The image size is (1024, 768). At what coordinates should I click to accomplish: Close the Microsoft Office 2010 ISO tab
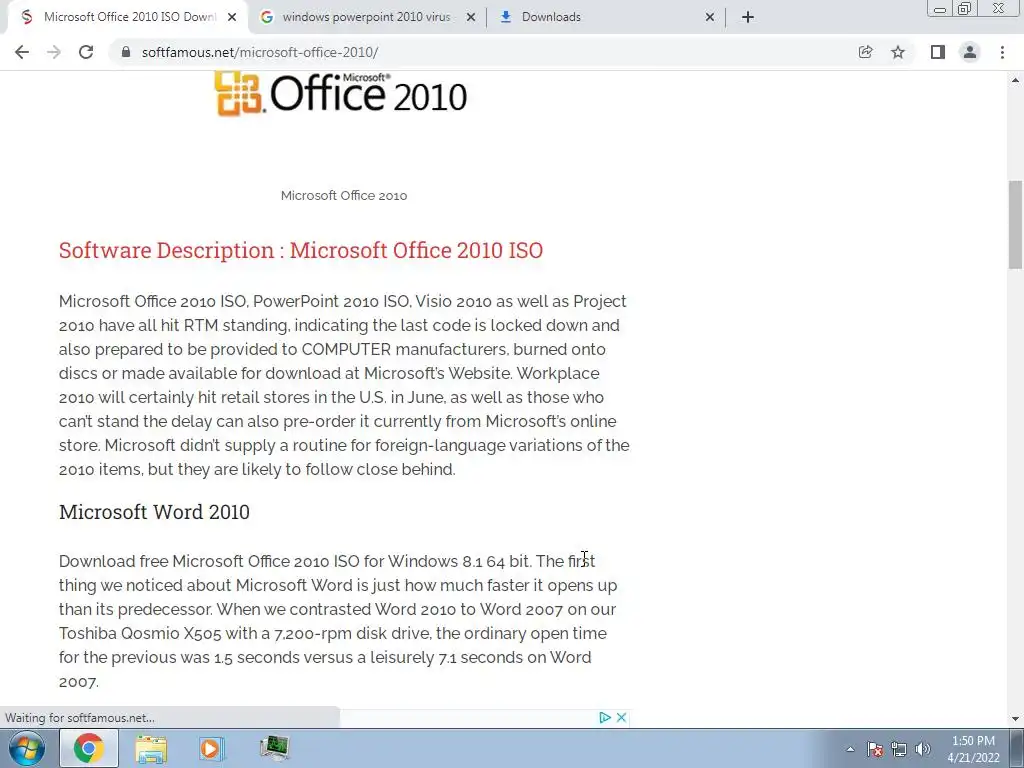coord(232,17)
